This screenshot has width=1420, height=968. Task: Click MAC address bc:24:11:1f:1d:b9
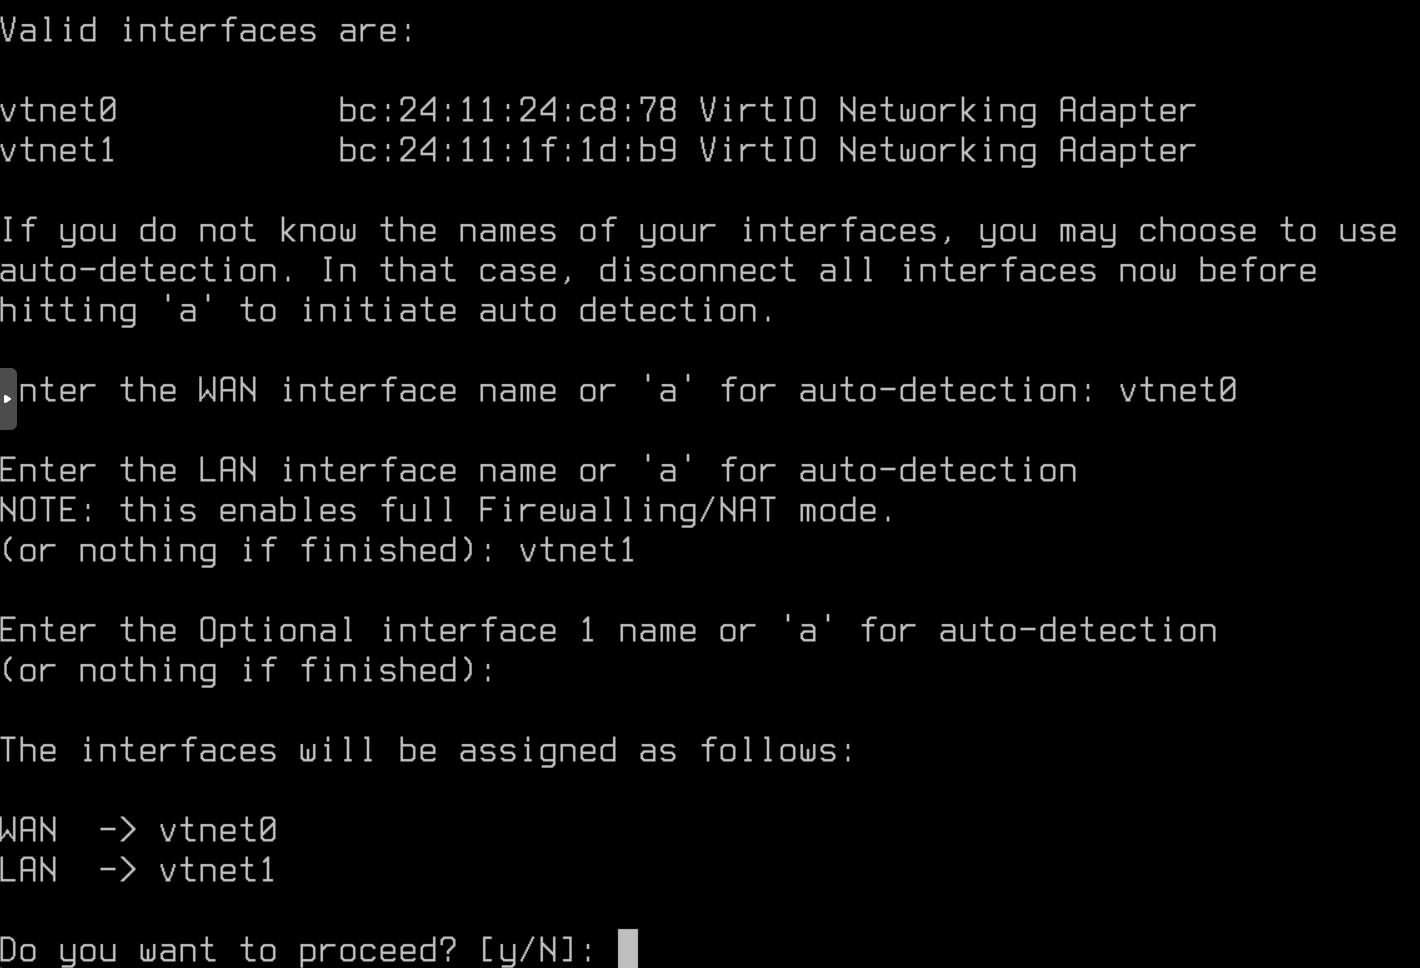tap(507, 150)
